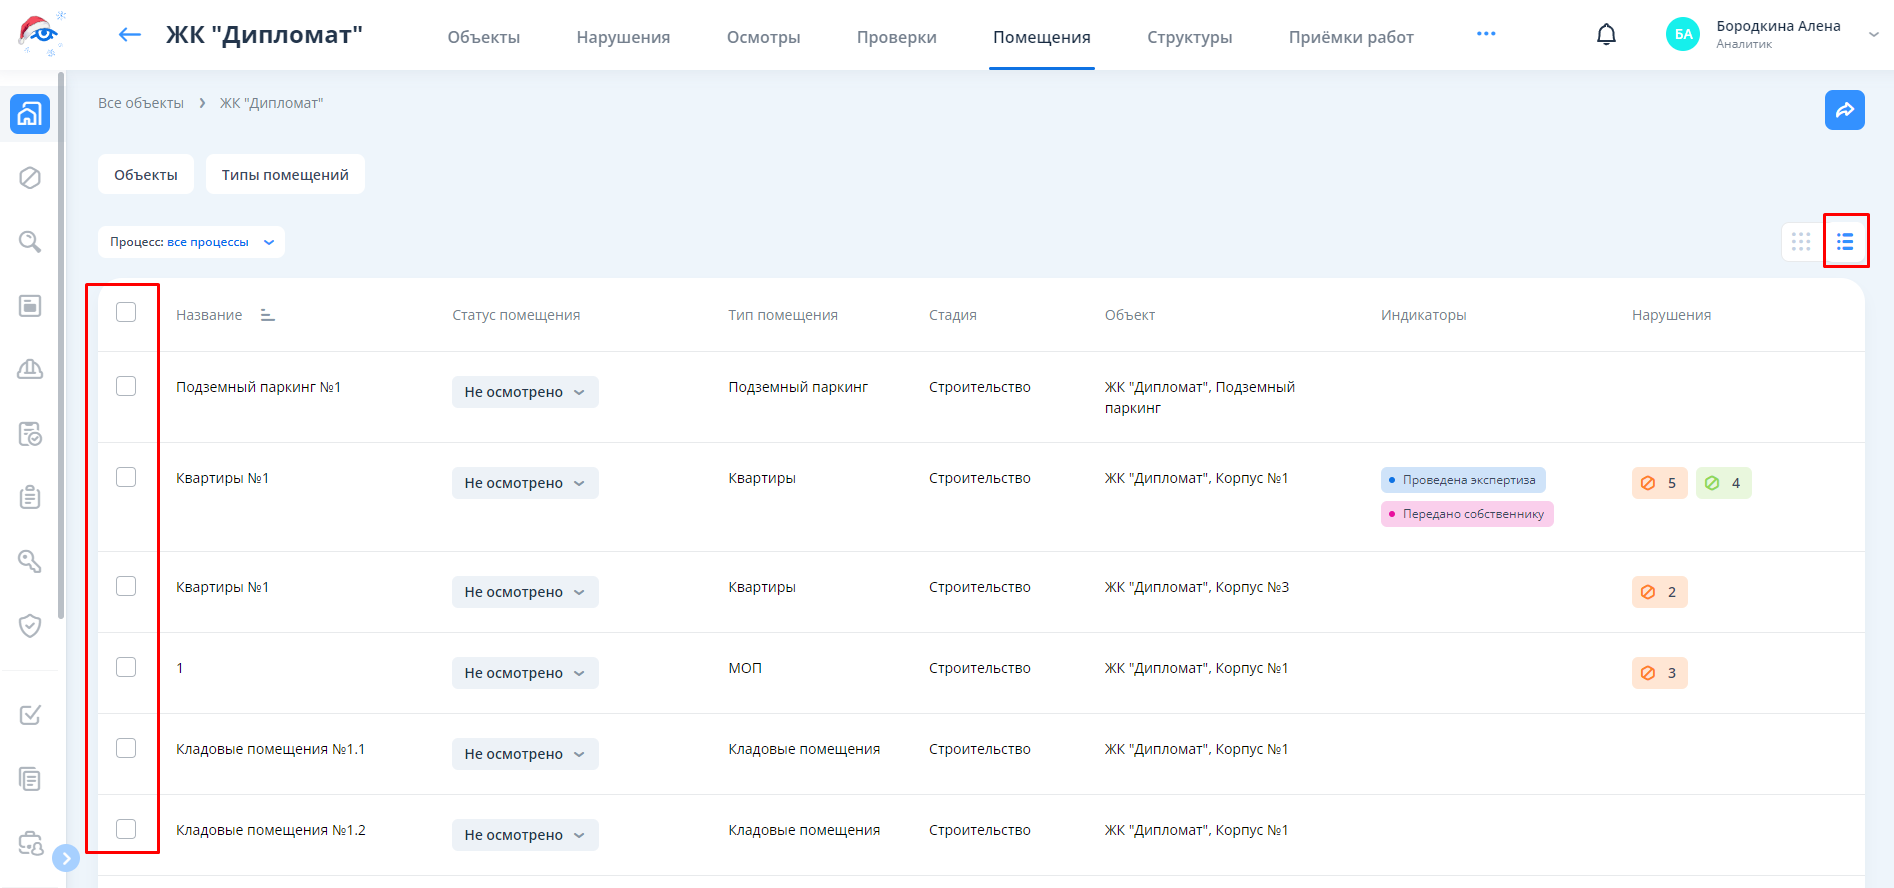Open the notifications bell
Viewport: 1894px width, 888px height.
click(x=1606, y=35)
